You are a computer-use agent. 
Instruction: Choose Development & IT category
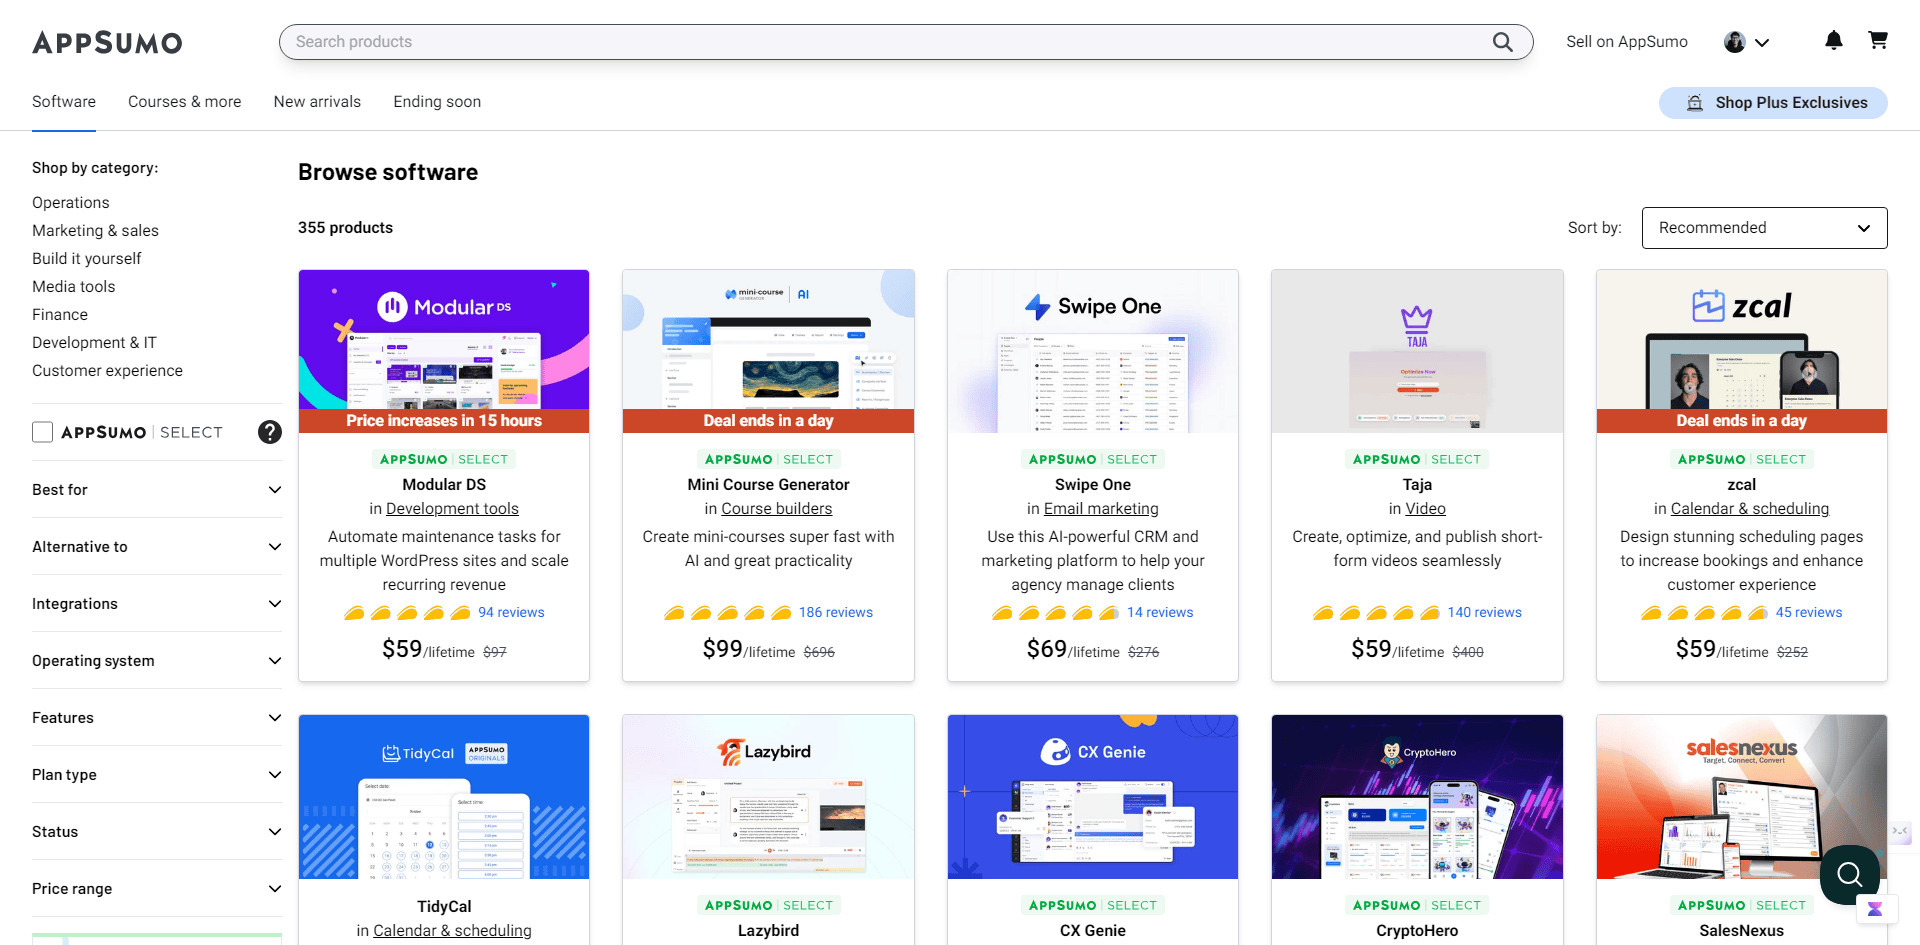94,343
